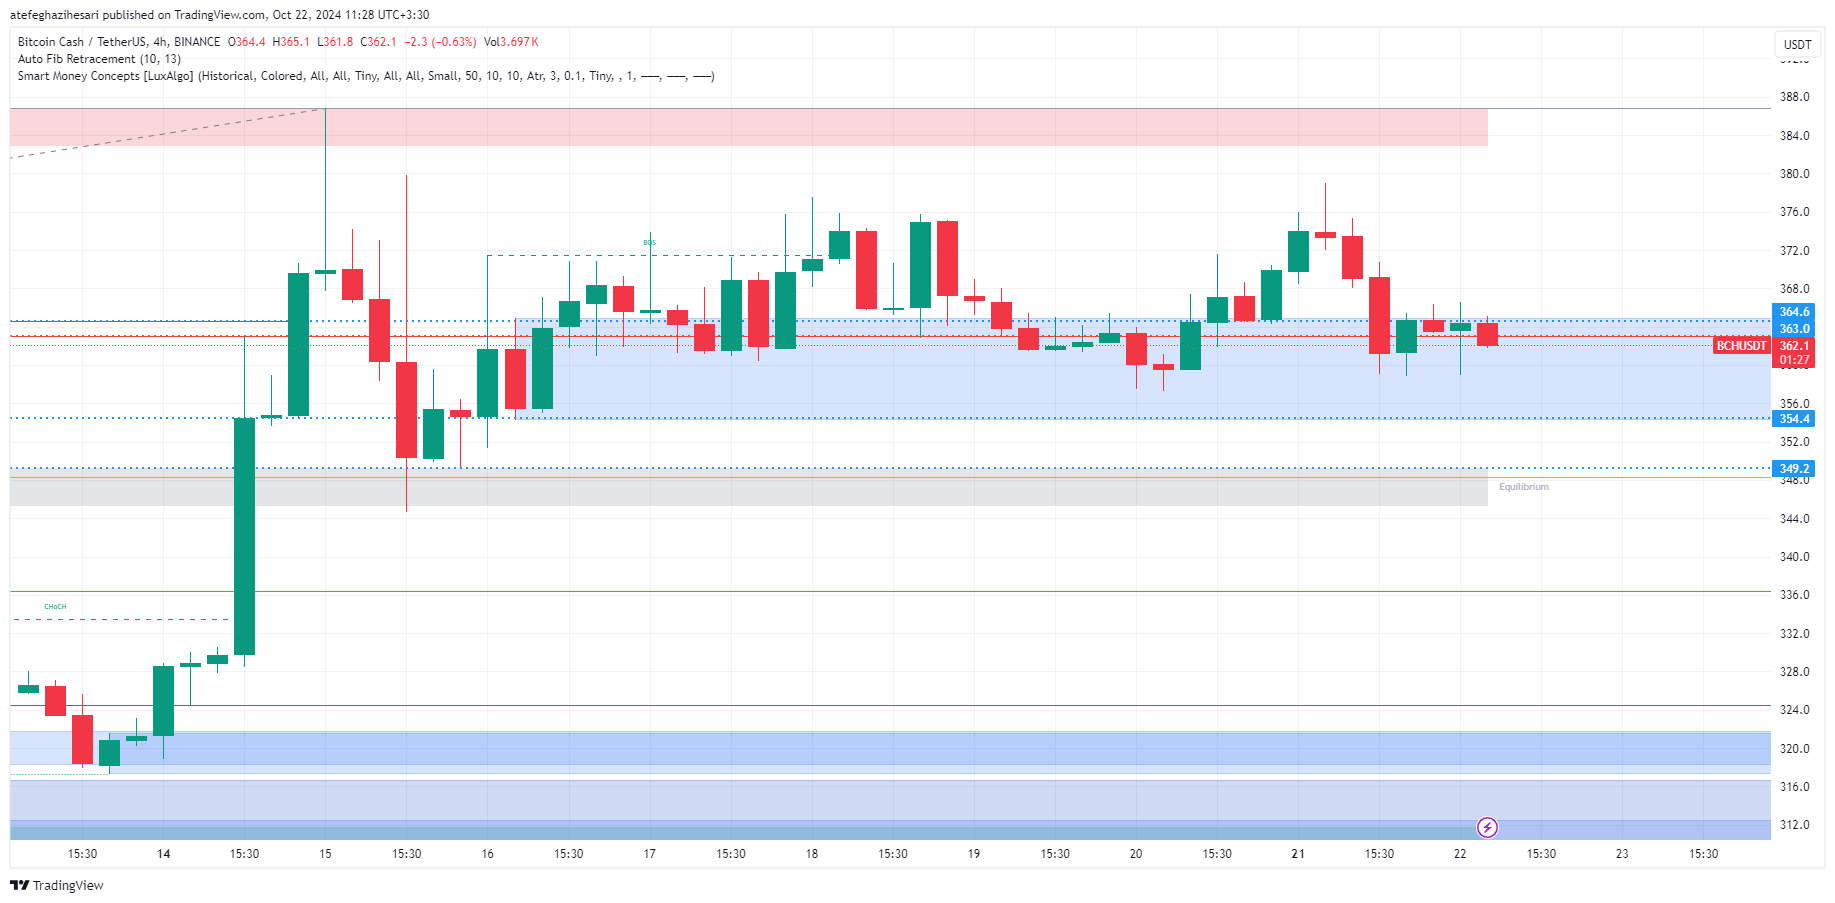Click the date 20 on time axis
Screen dimensions: 1835x903
pos(1136,854)
